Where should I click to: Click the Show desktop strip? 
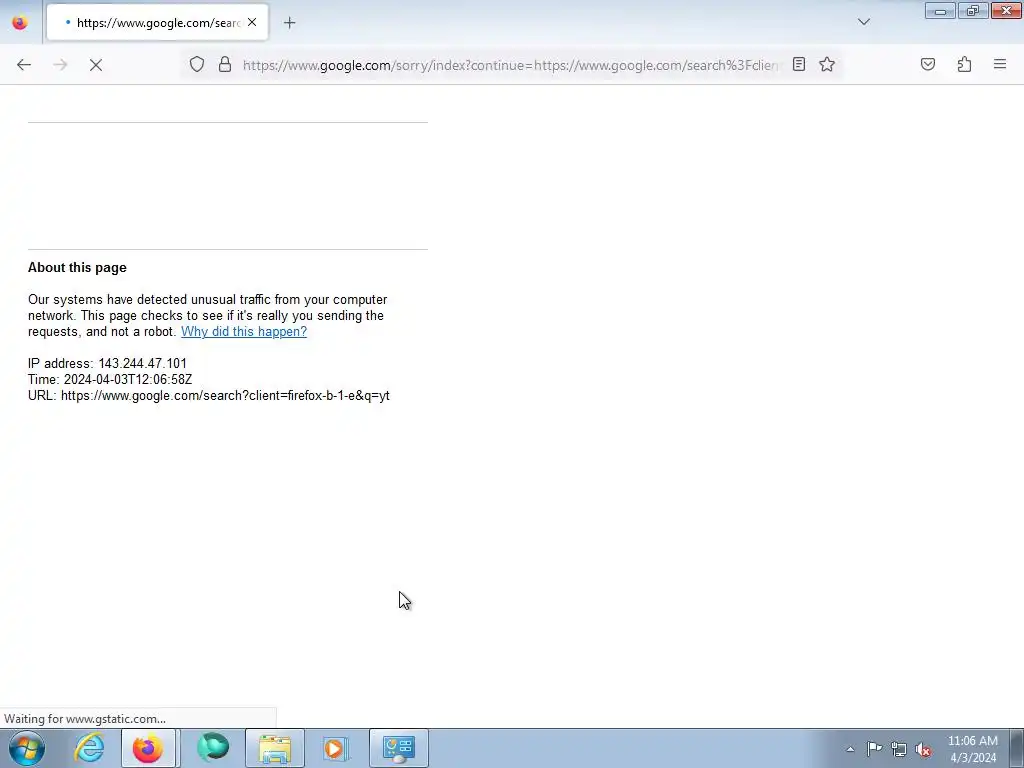pos(1017,748)
